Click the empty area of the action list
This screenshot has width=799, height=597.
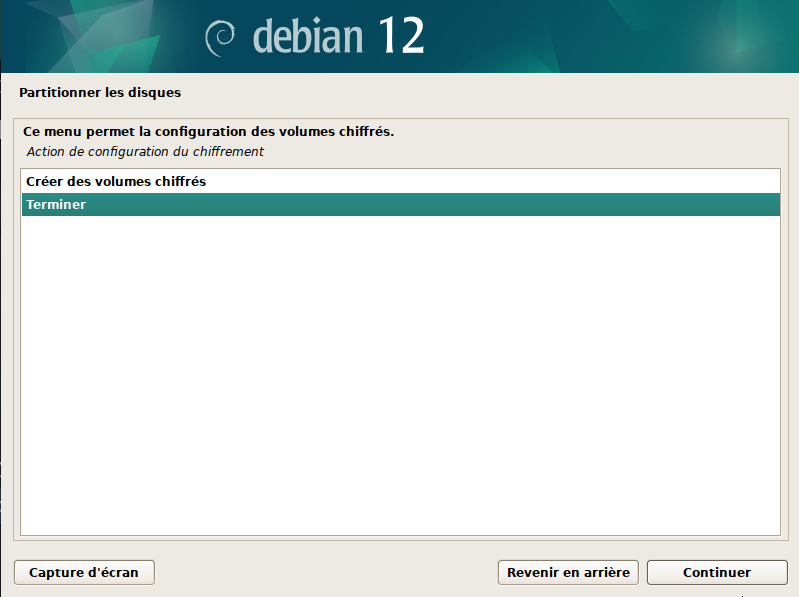(x=400, y=370)
